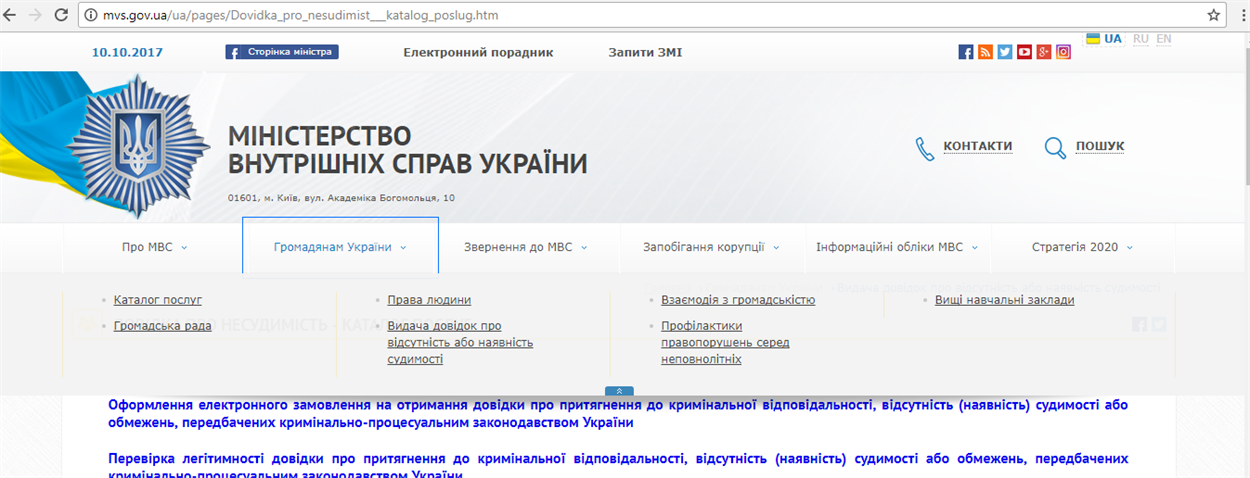Click the magnifier search icon
The height and width of the screenshot is (478, 1250).
click(x=1055, y=148)
